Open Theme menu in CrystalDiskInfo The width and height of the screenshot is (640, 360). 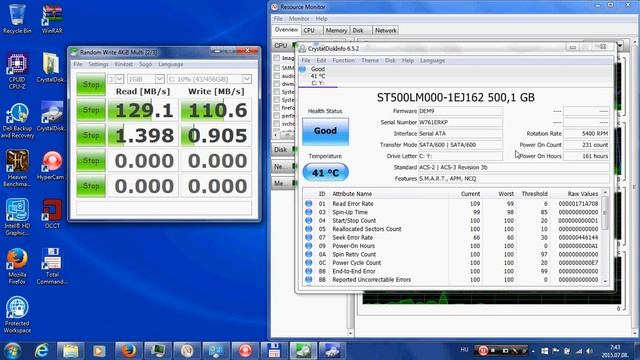pos(370,60)
